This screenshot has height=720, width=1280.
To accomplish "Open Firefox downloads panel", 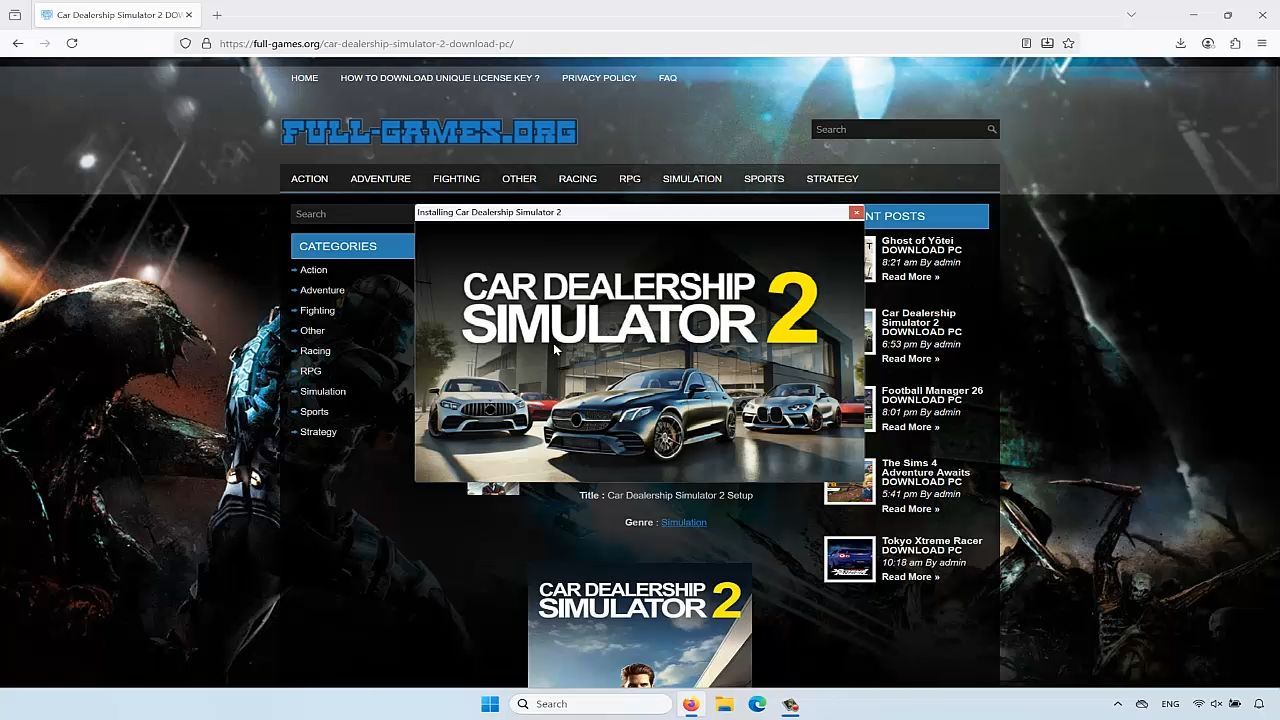I will (1181, 43).
